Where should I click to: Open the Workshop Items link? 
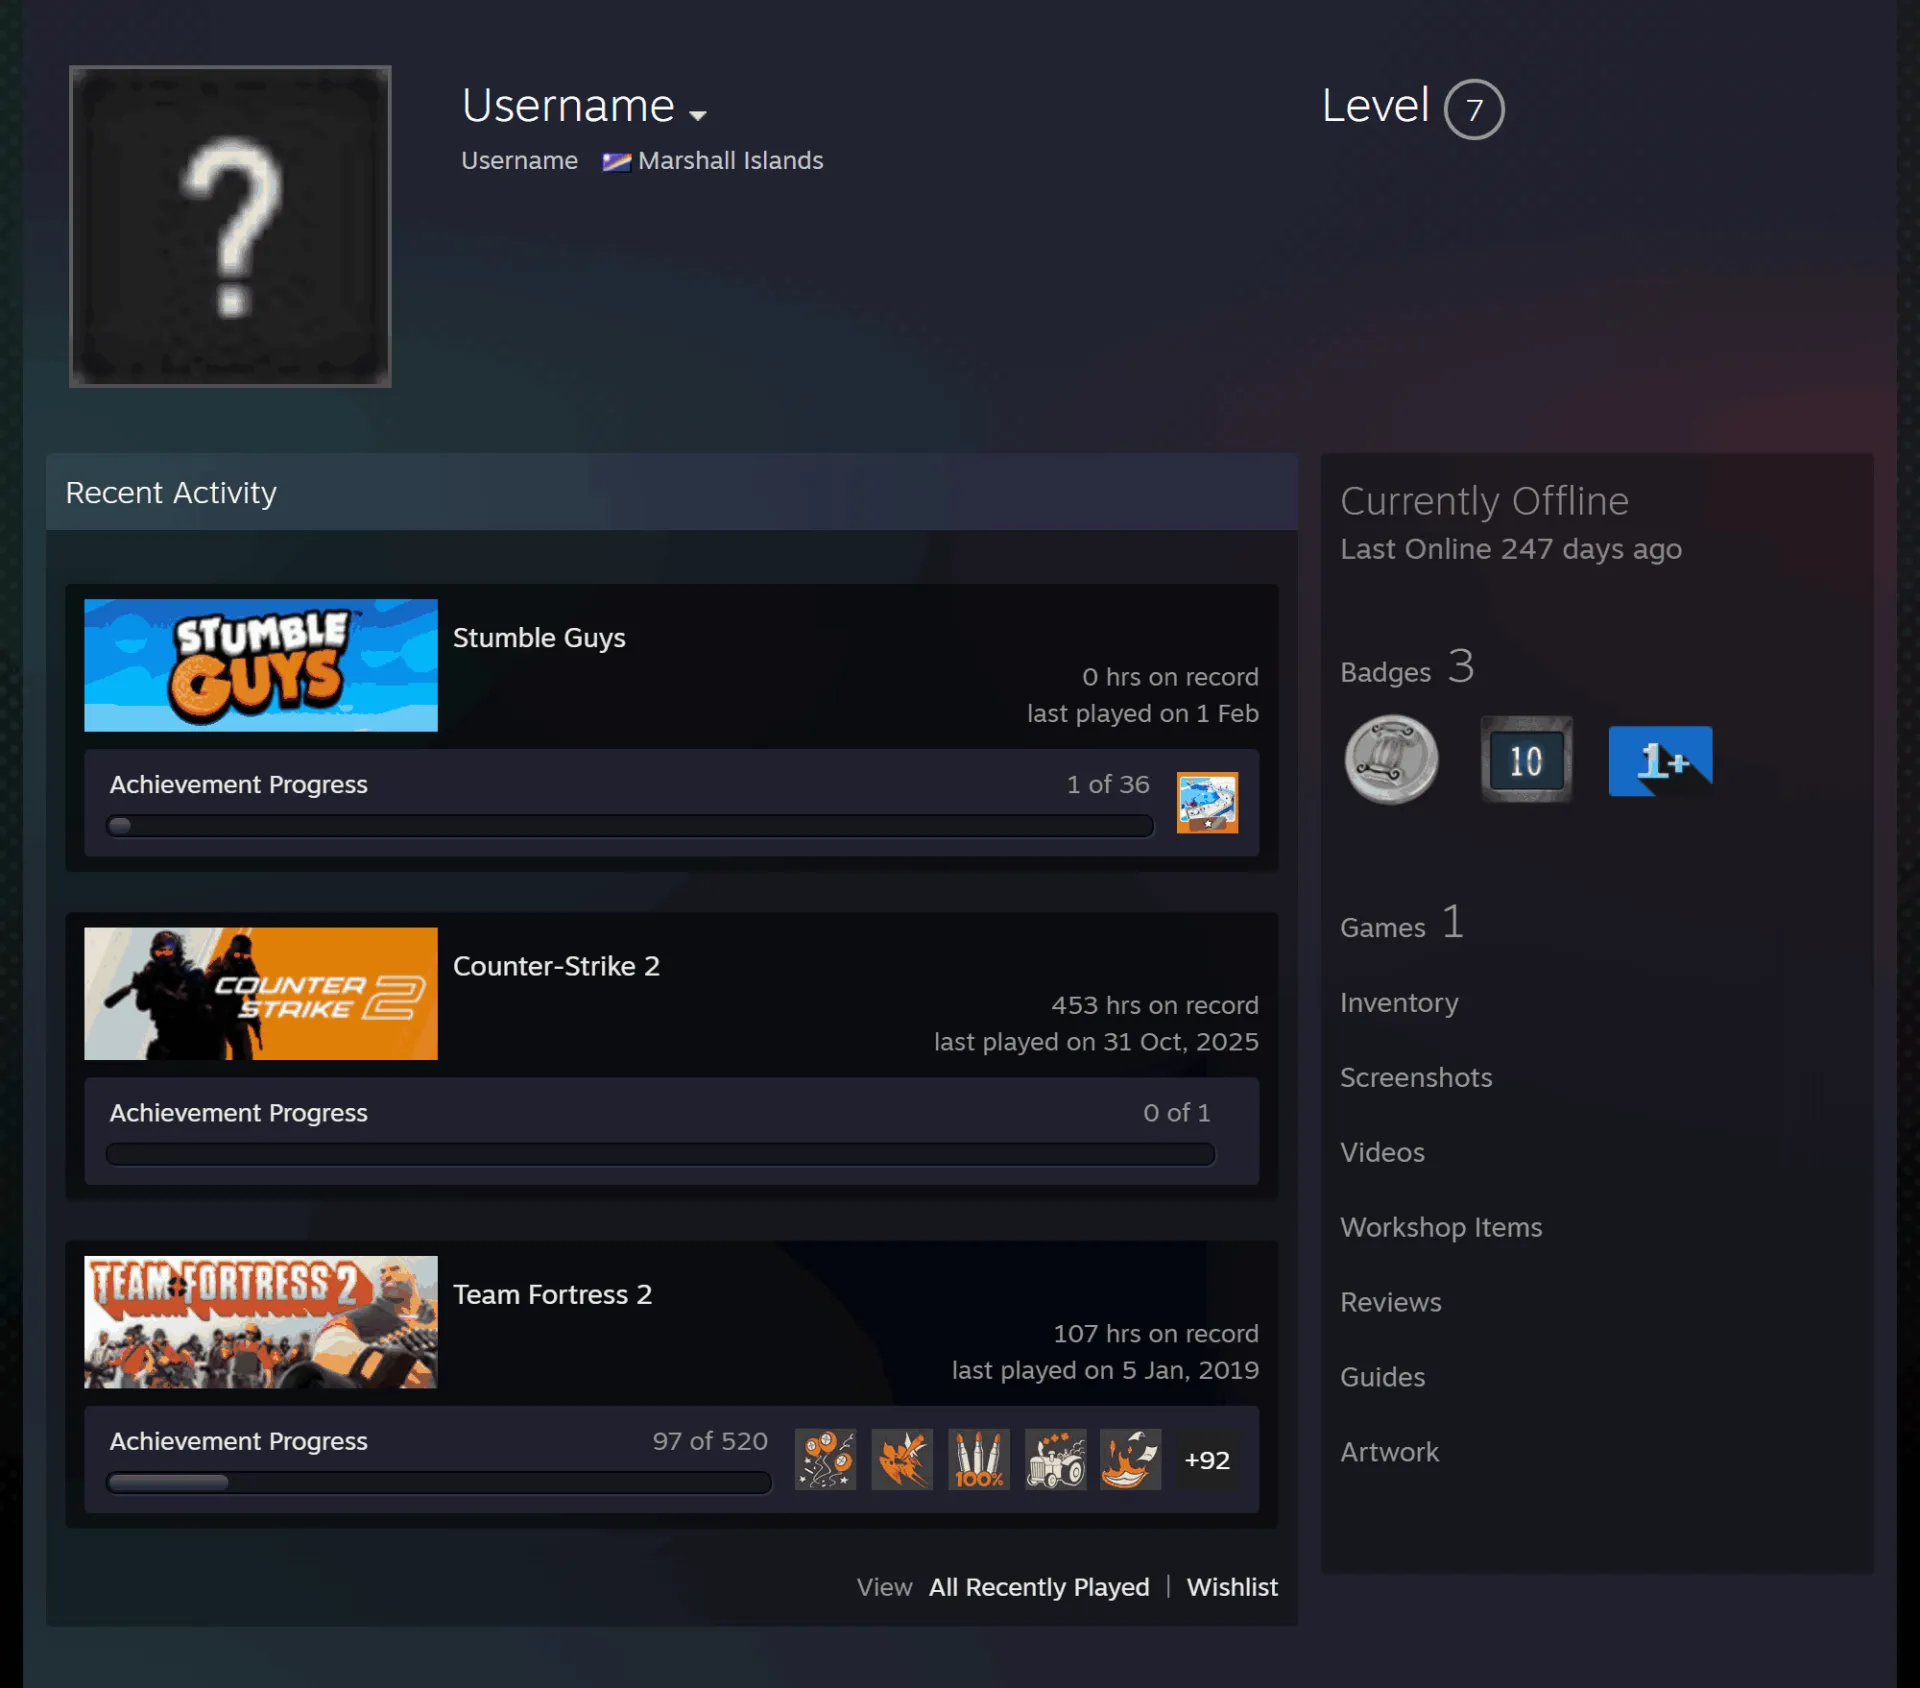pos(1441,1227)
